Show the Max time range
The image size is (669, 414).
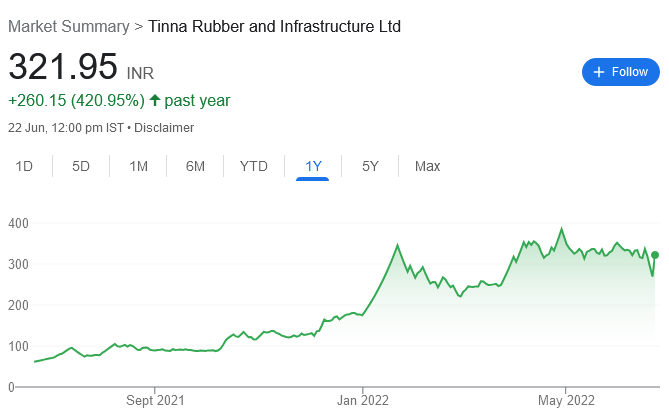(x=427, y=166)
